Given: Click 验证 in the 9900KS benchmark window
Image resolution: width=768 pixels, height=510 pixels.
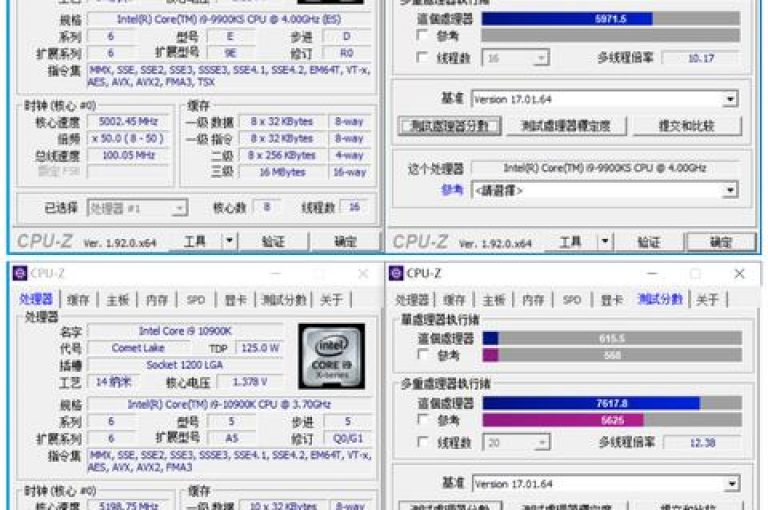Looking at the screenshot, I should (648, 242).
